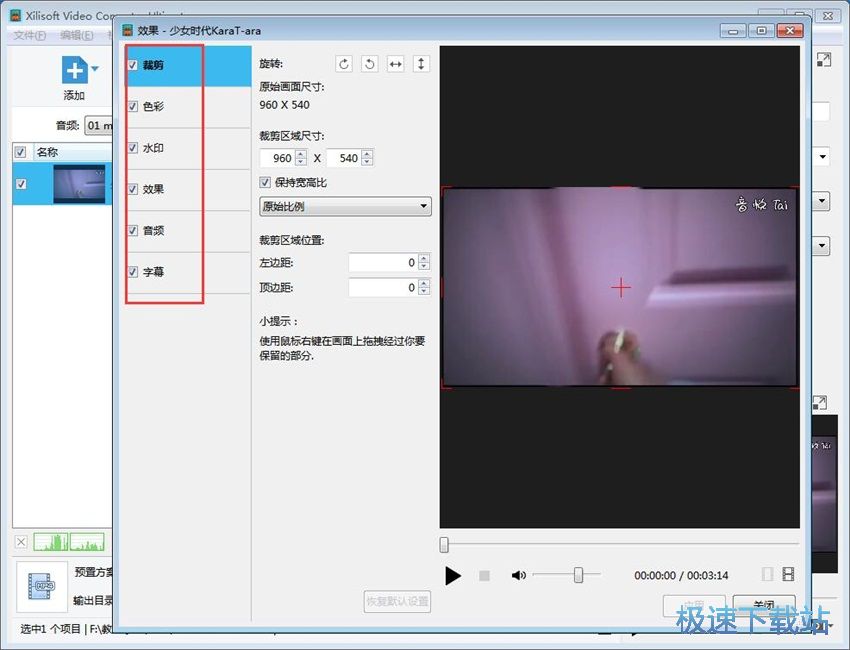Click the 应用 apply button
The image size is (850, 650).
tap(694, 604)
